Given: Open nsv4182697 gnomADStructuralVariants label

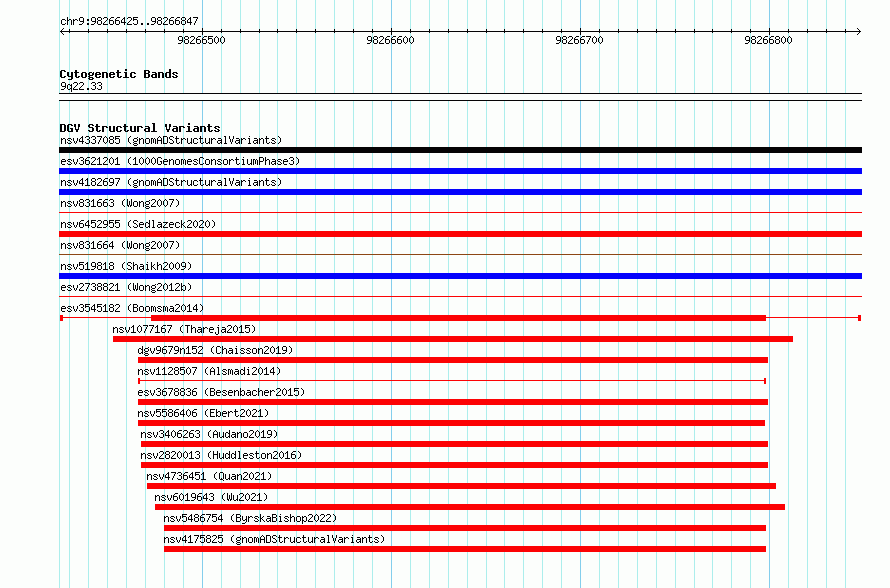Looking at the screenshot, I should tap(171, 182).
